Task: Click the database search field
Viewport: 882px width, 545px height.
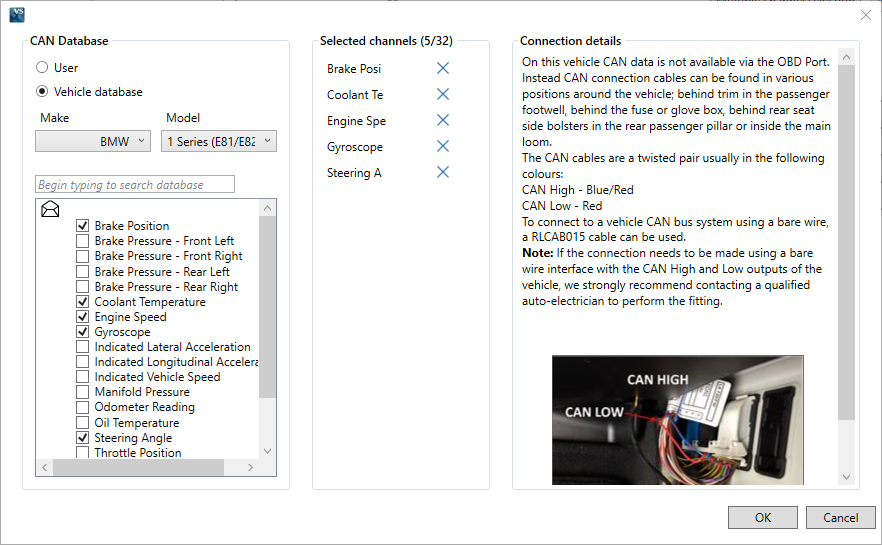Action: pyautogui.click(x=135, y=184)
